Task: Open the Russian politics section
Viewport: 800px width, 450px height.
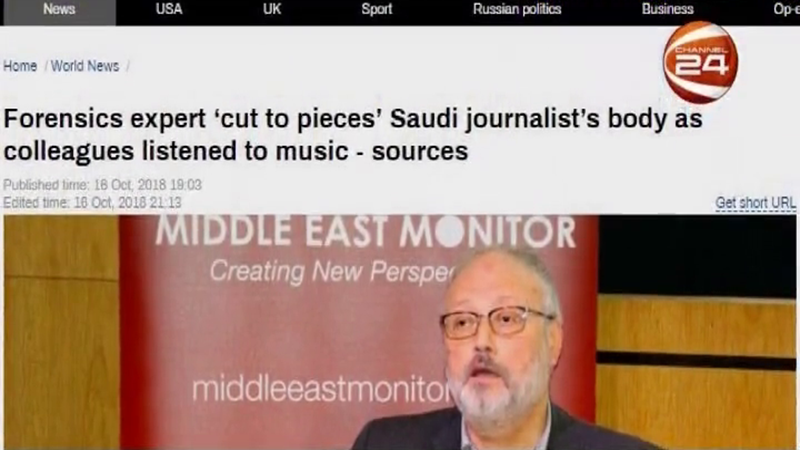Action: 517,9
